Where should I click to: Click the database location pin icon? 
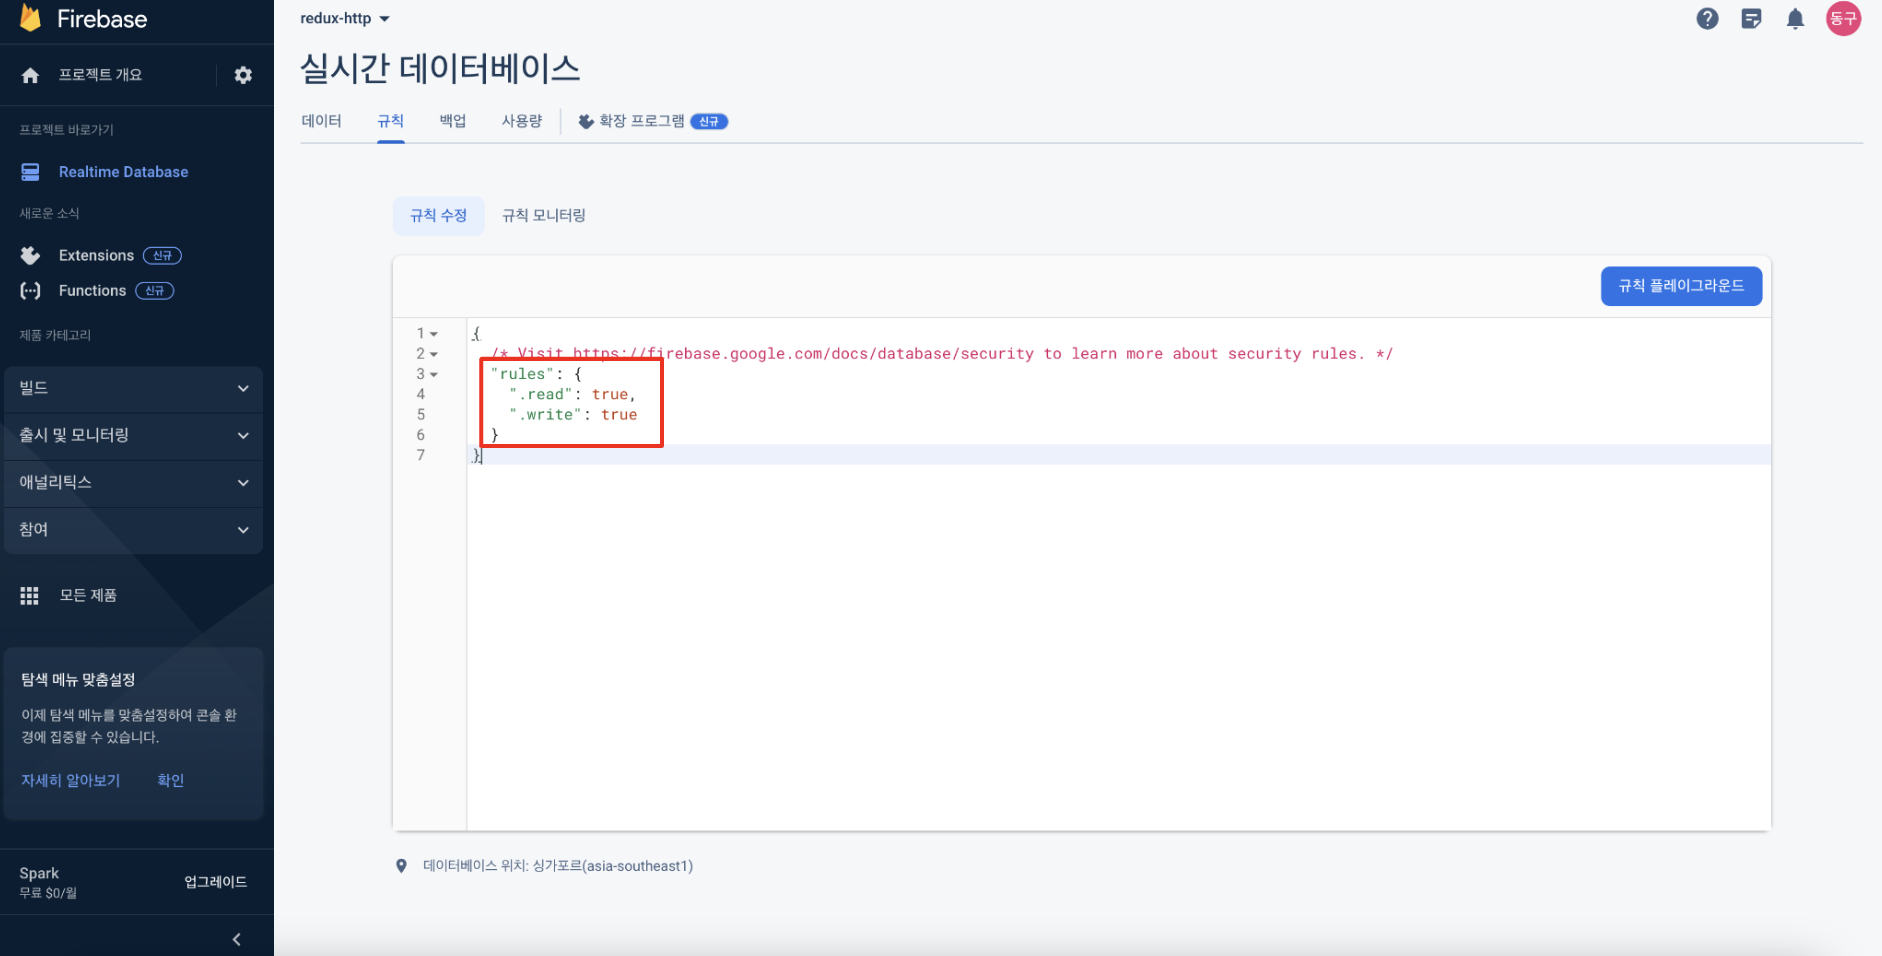(x=401, y=866)
